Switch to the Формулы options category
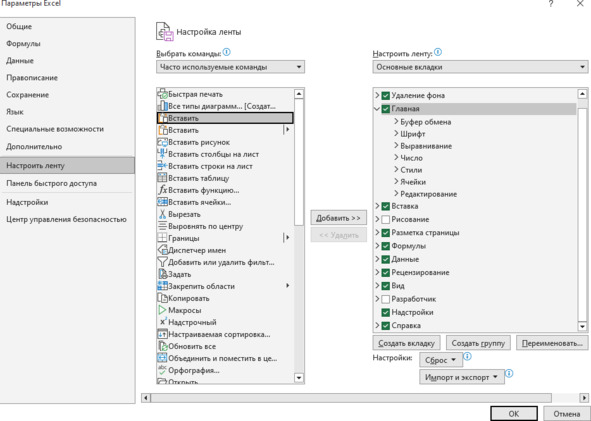Viewport: 591px width, 421px height. click(23, 44)
